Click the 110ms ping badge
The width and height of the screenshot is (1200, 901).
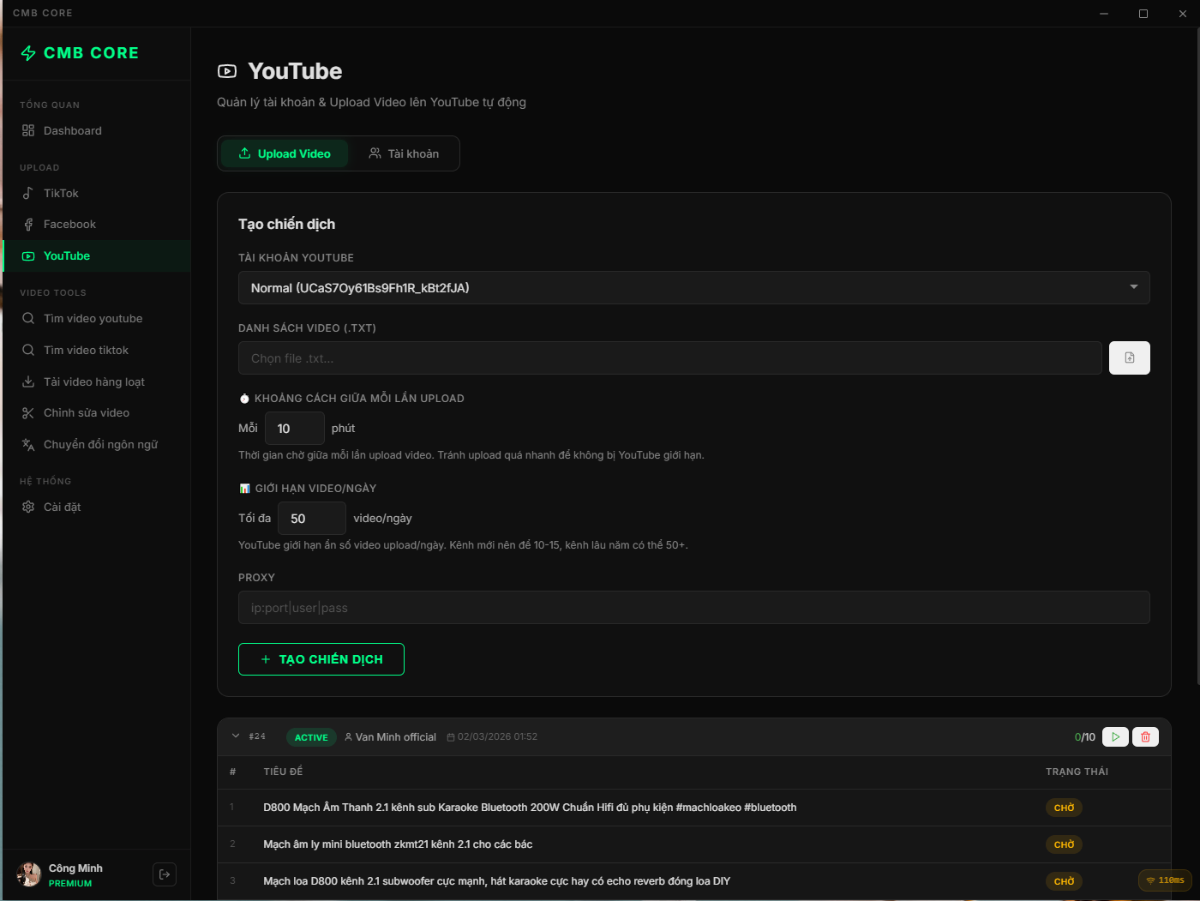(x=1164, y=881)
